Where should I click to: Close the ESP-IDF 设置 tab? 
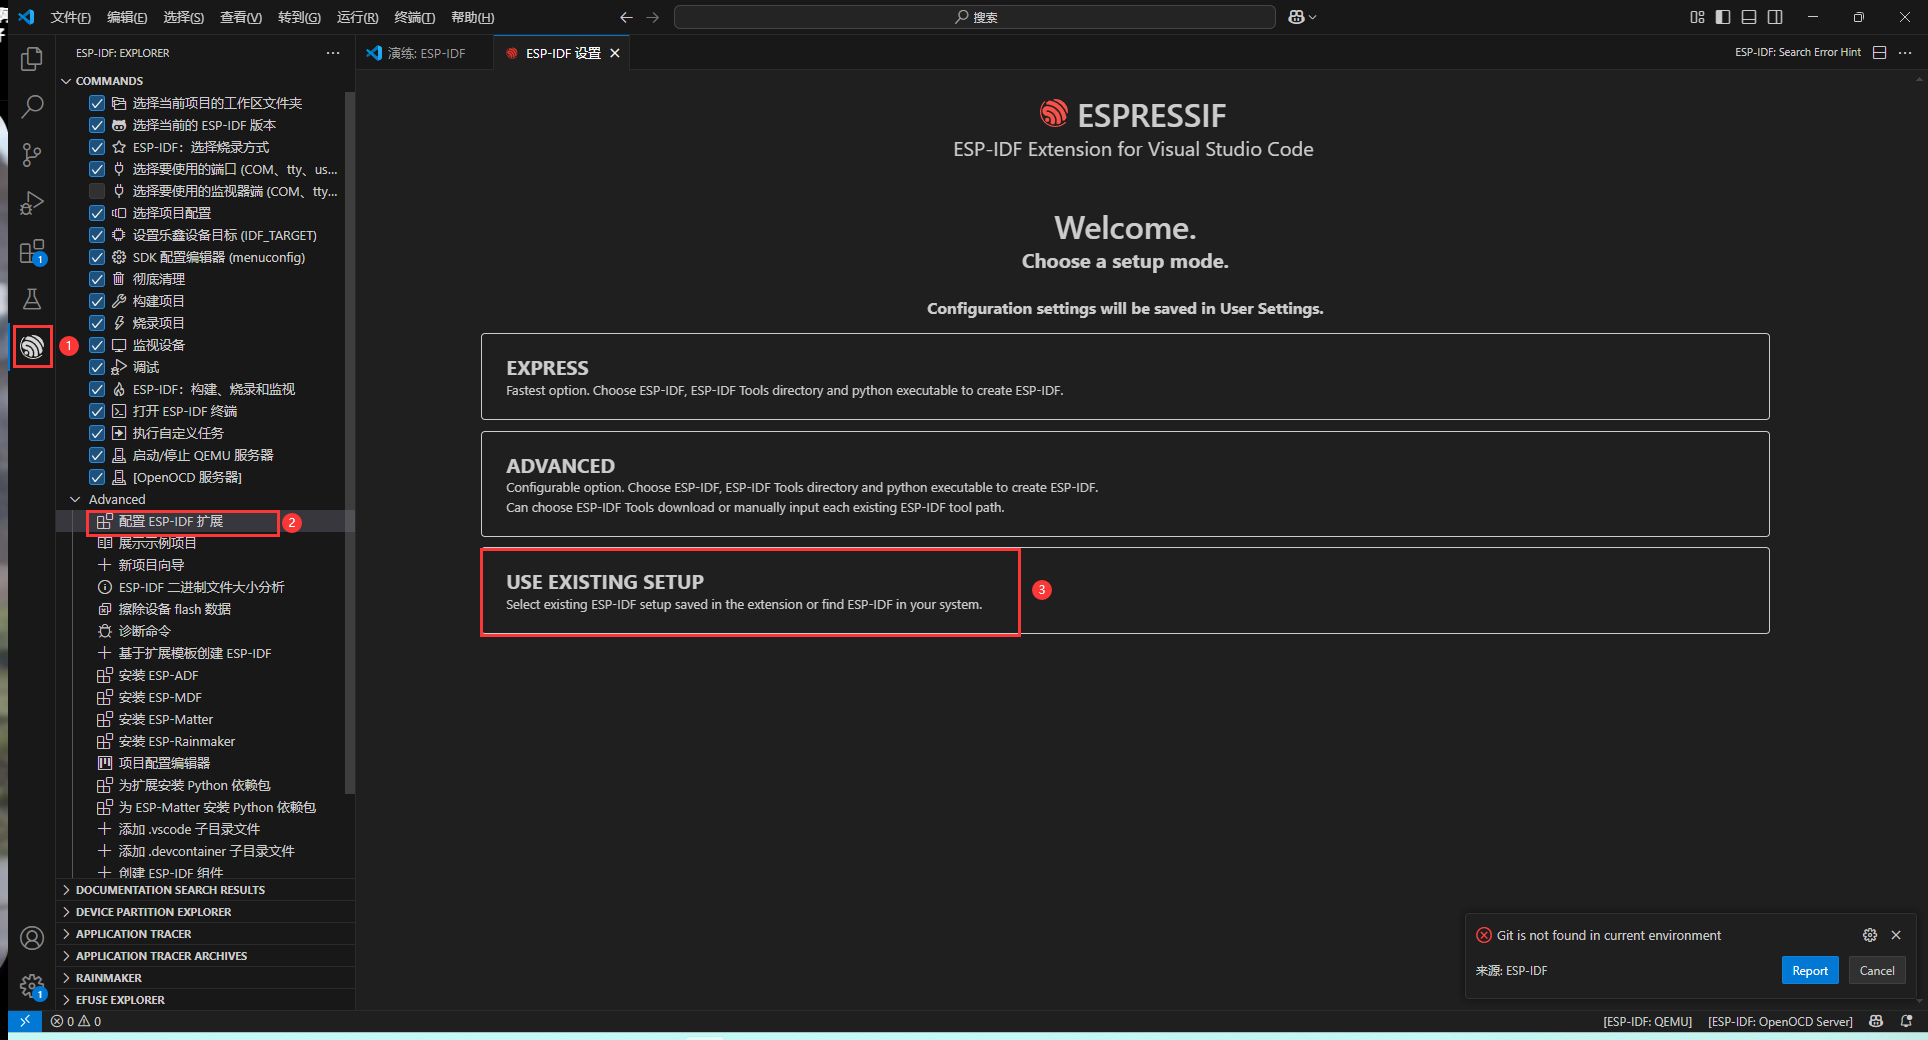pyautogui.click(x=615, y=53)
